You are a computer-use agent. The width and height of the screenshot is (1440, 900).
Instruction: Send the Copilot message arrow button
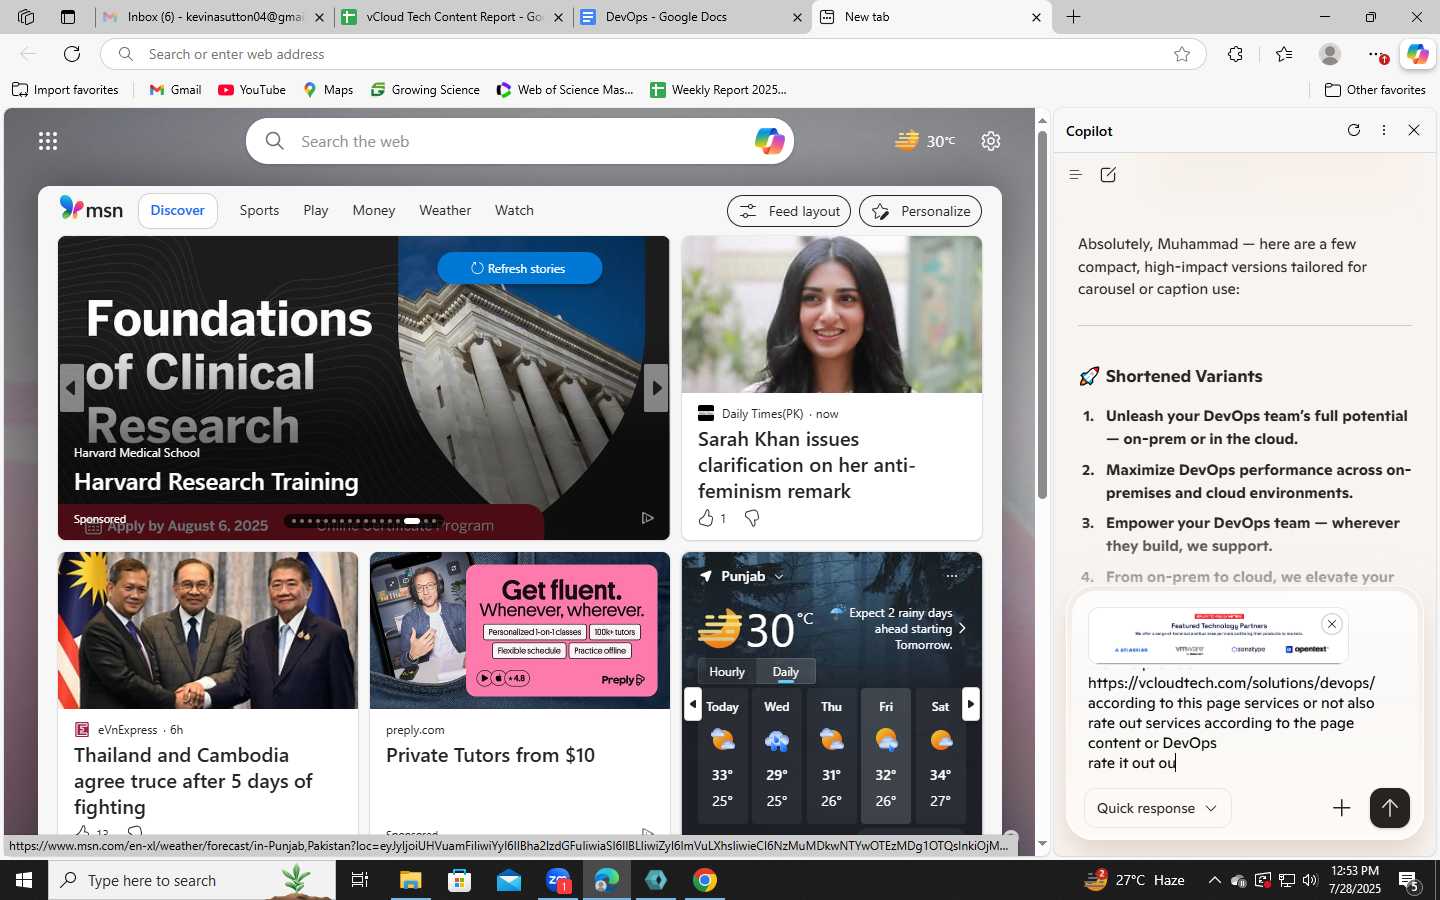1390,808
